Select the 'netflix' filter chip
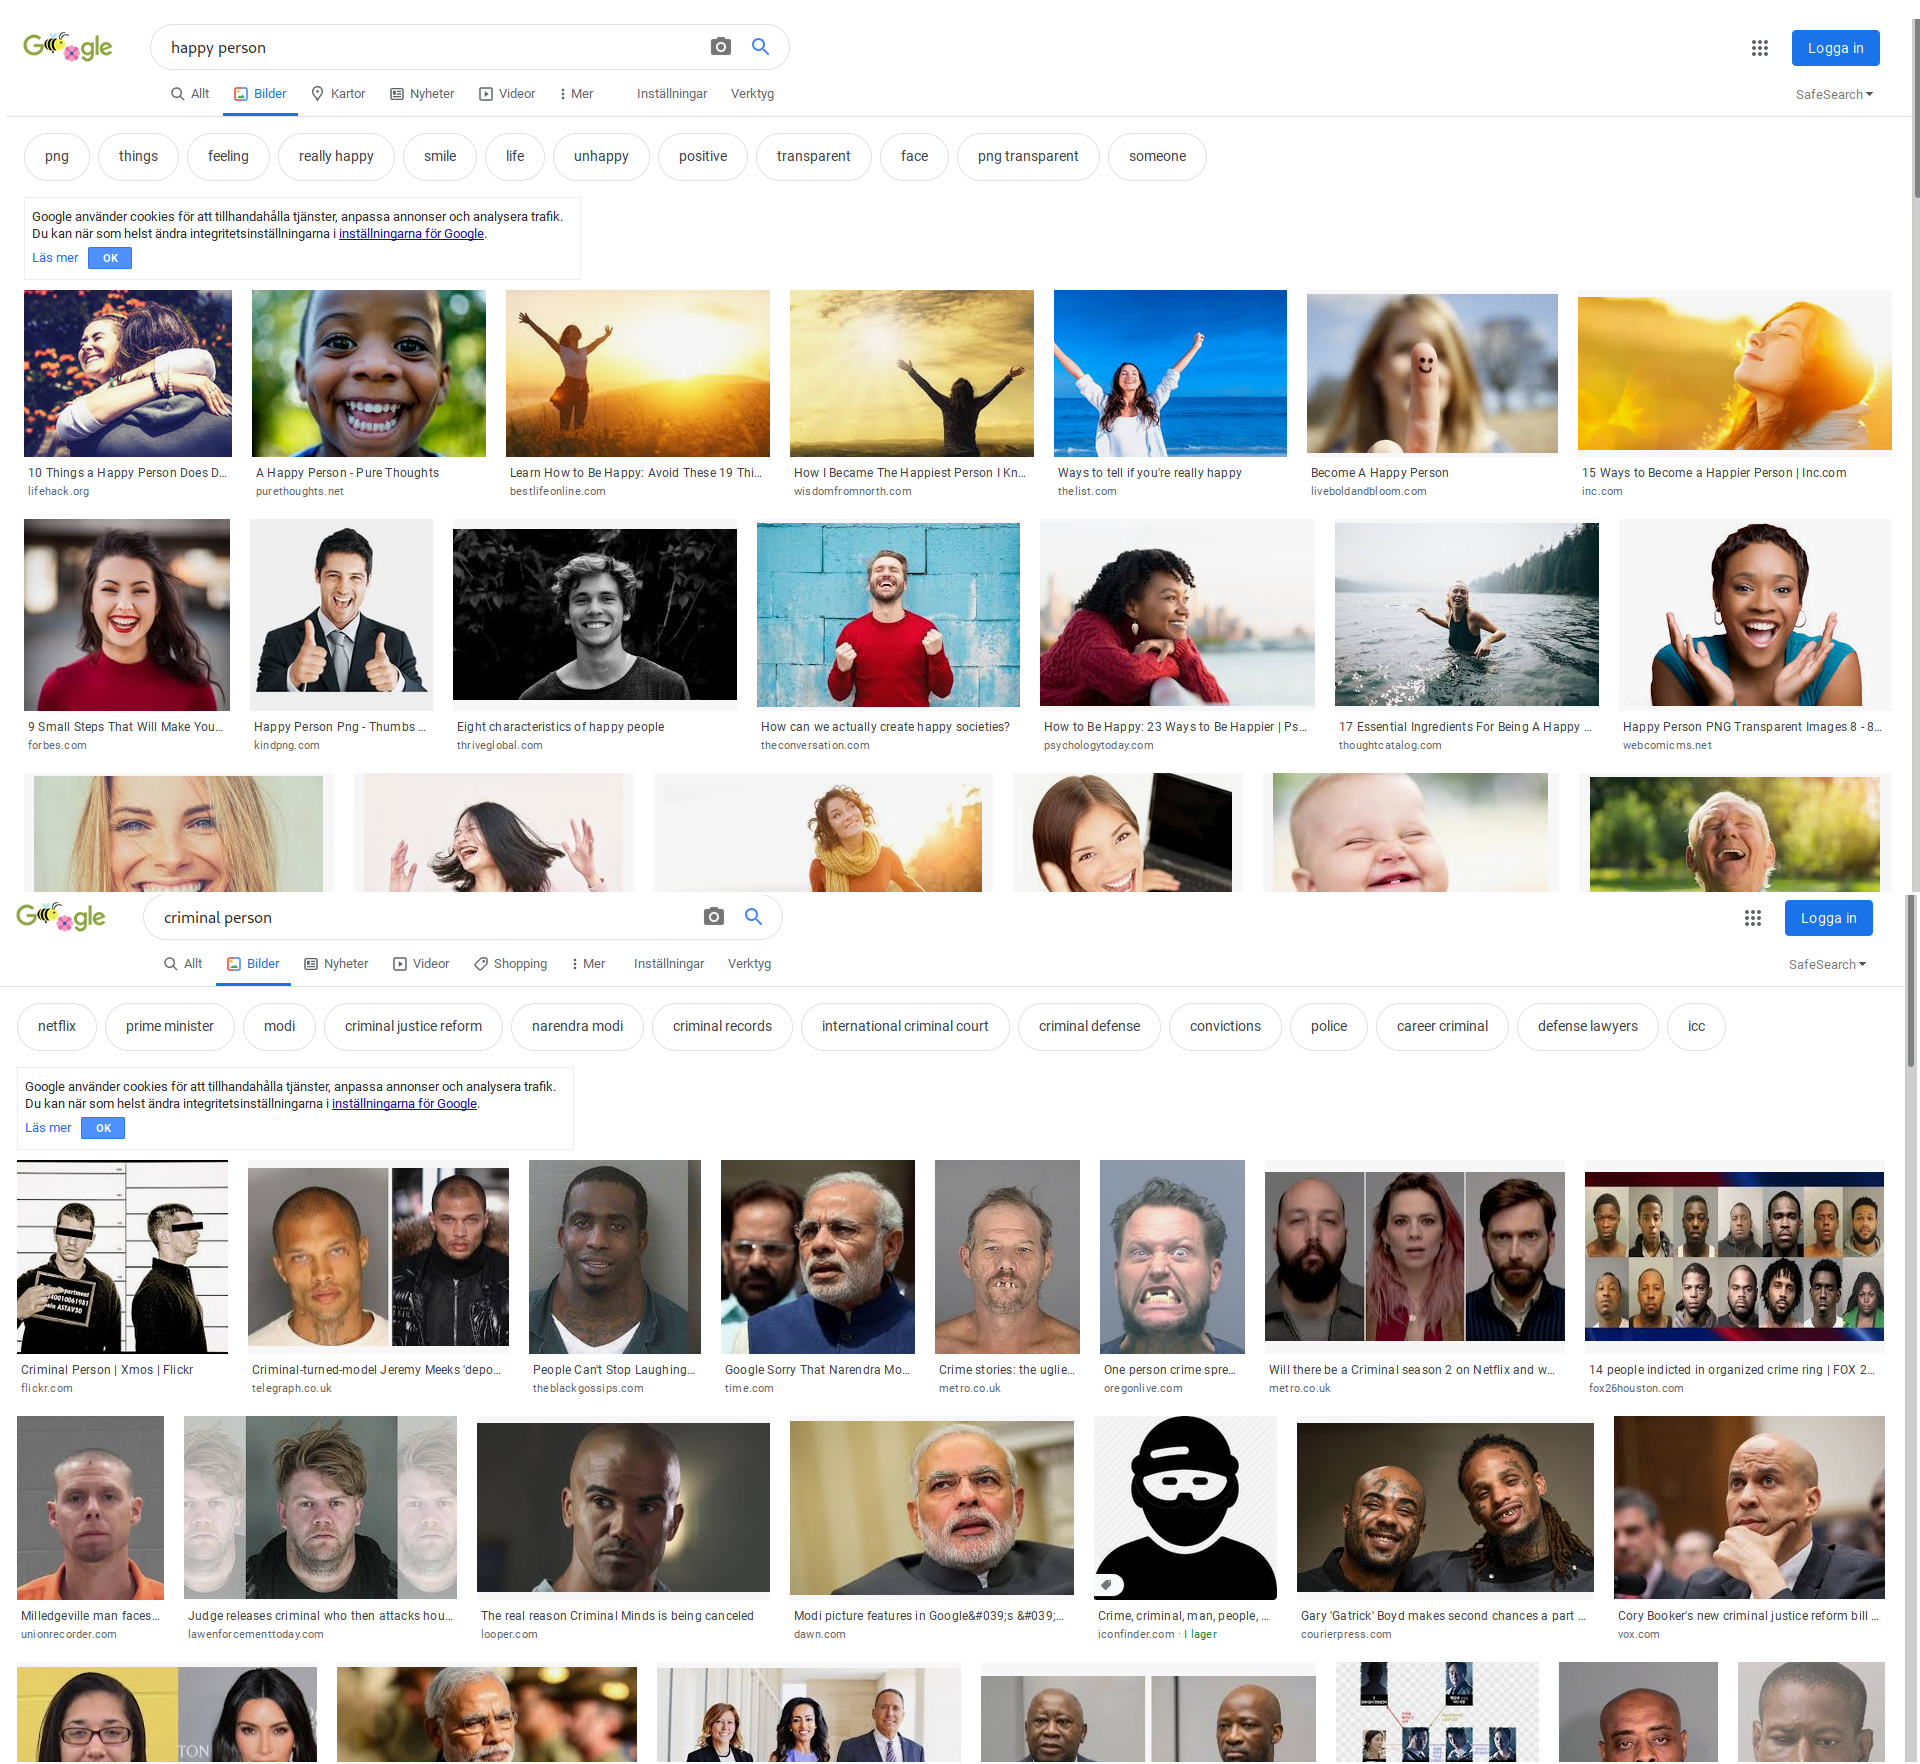This screenshot has width=1920, height=1764. 57,1027
